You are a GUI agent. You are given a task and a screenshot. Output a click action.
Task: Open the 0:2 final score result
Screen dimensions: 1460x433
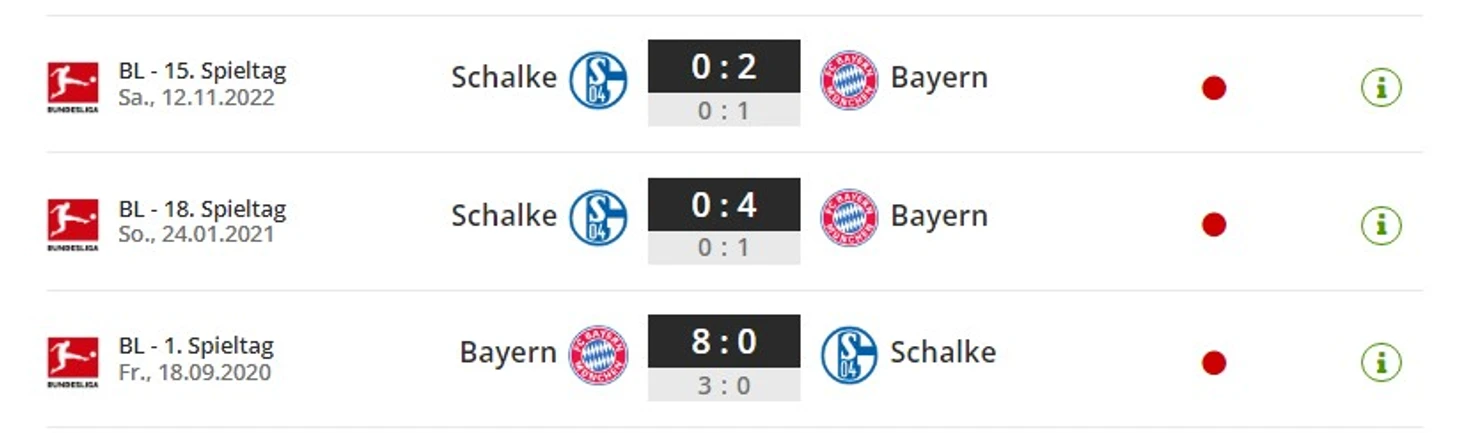pos(724,67)
